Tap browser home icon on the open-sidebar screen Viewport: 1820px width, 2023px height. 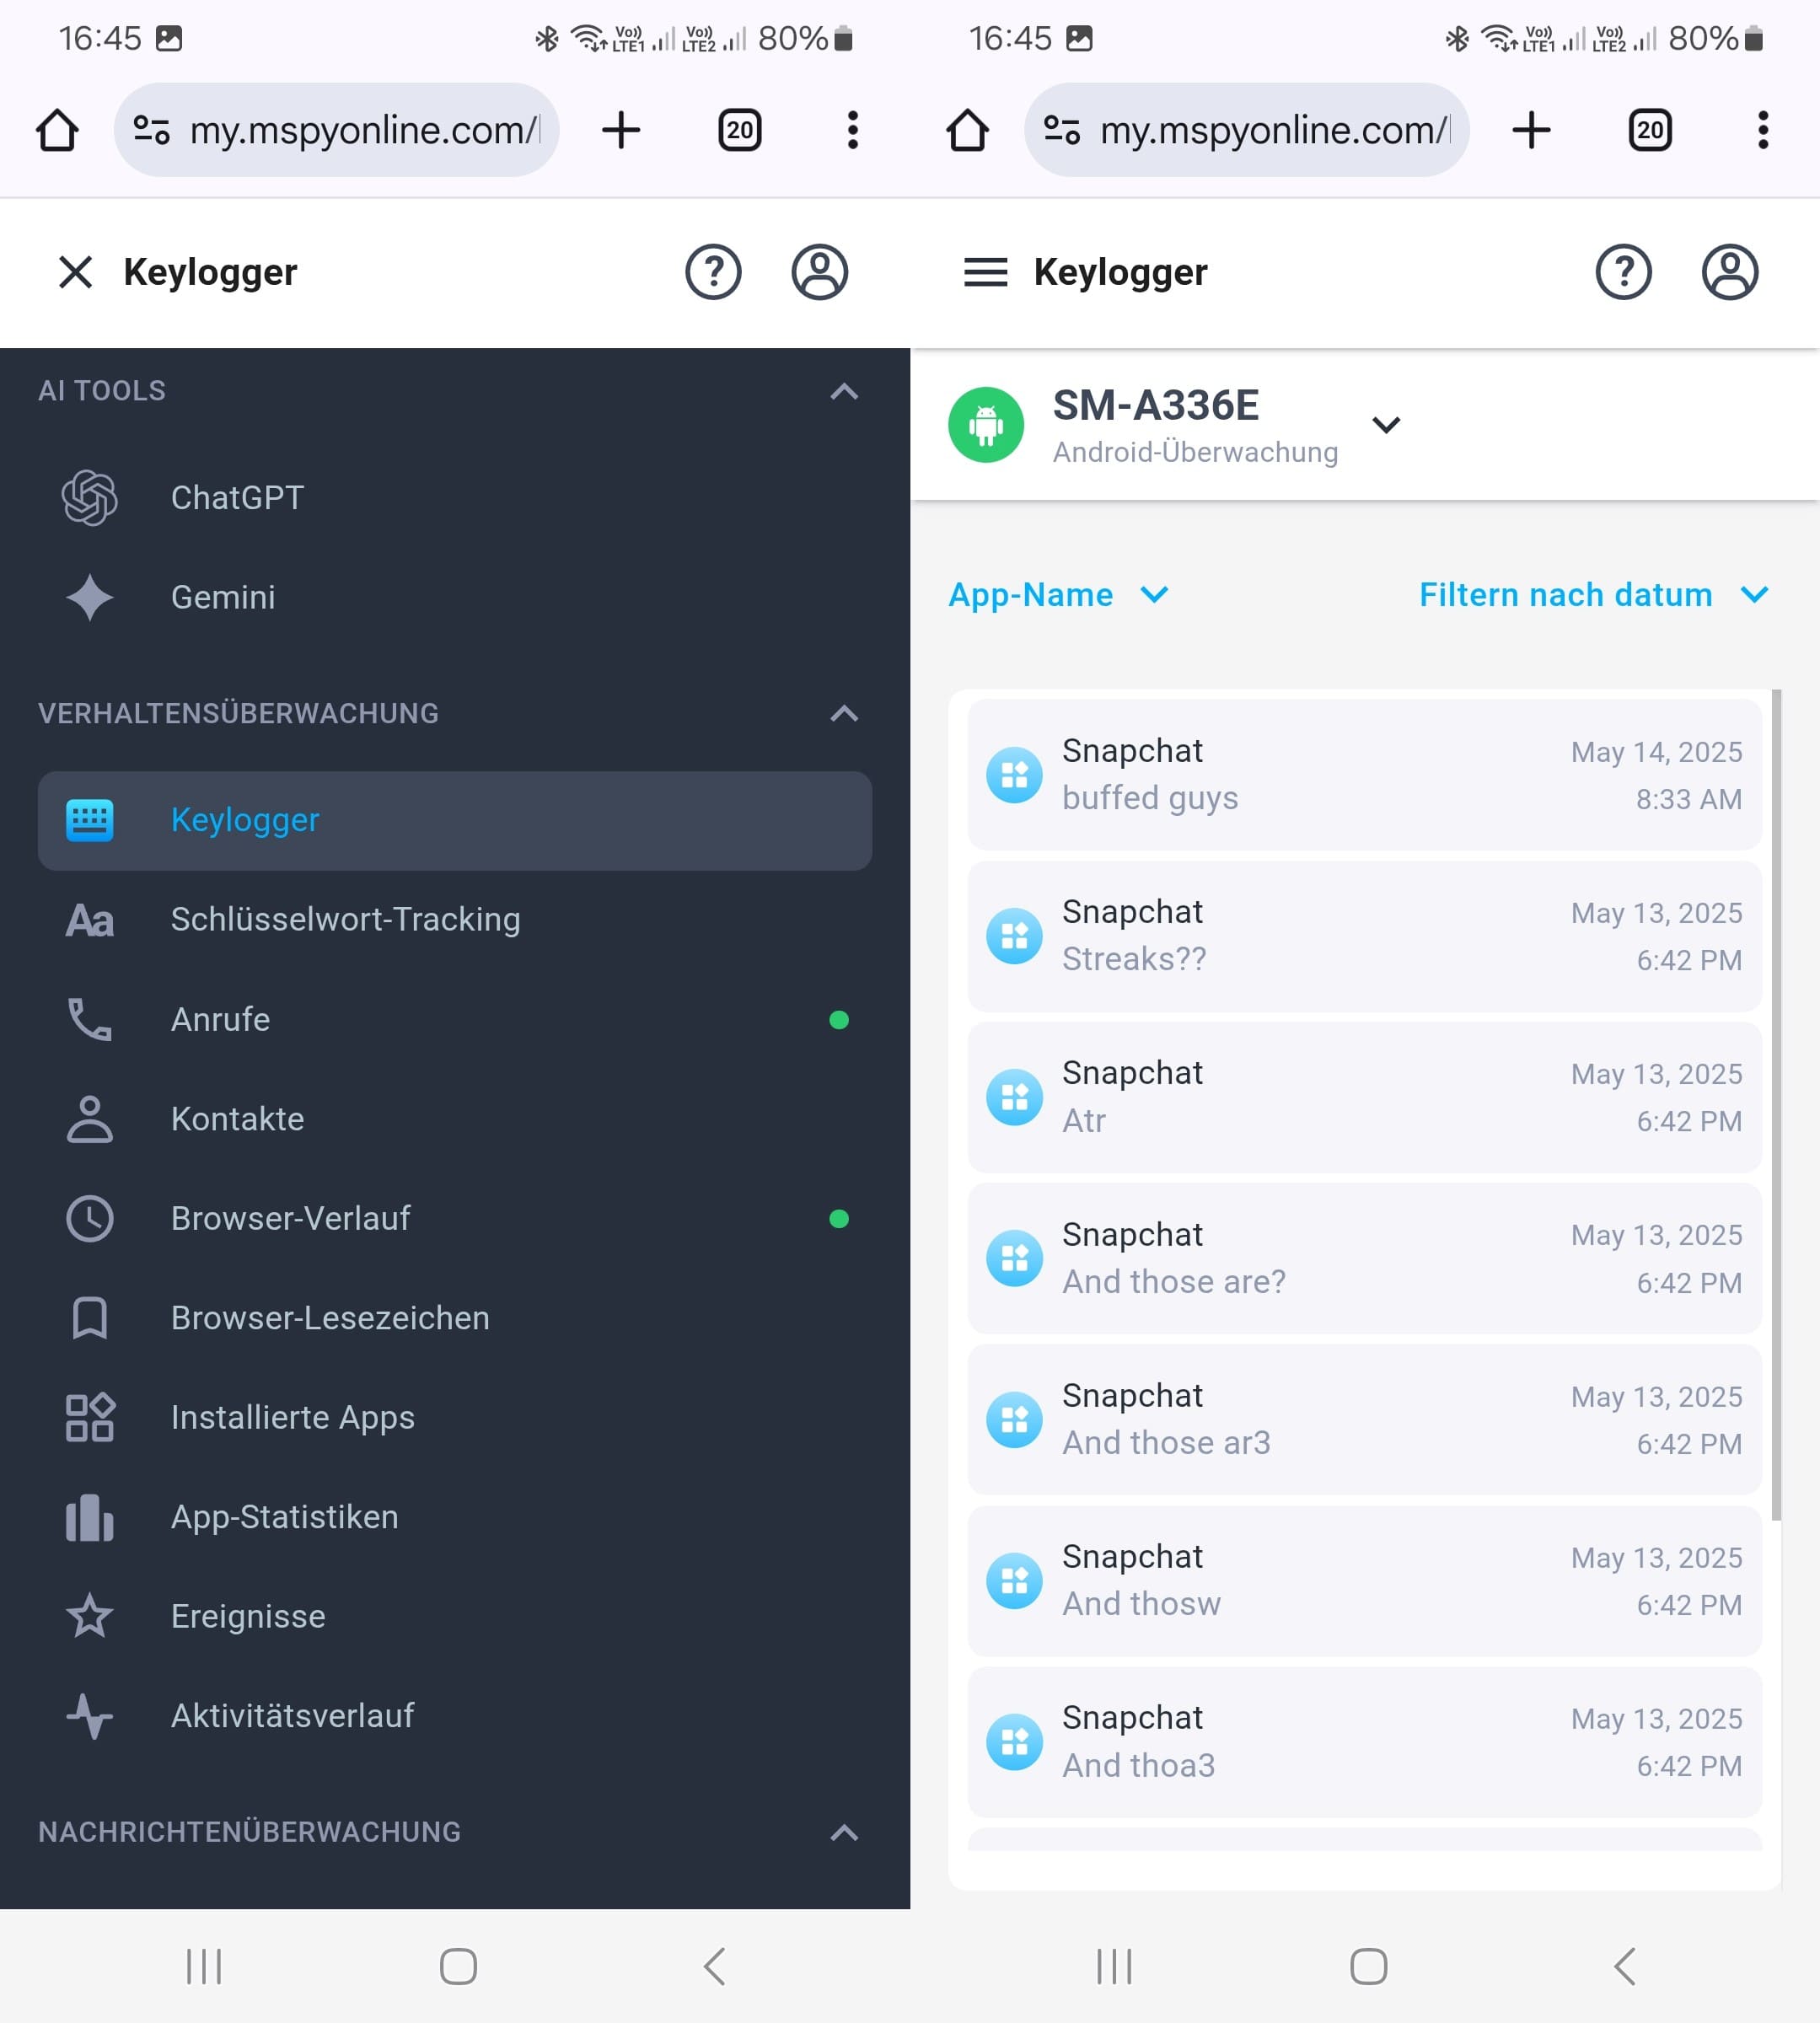pos(57,130)
